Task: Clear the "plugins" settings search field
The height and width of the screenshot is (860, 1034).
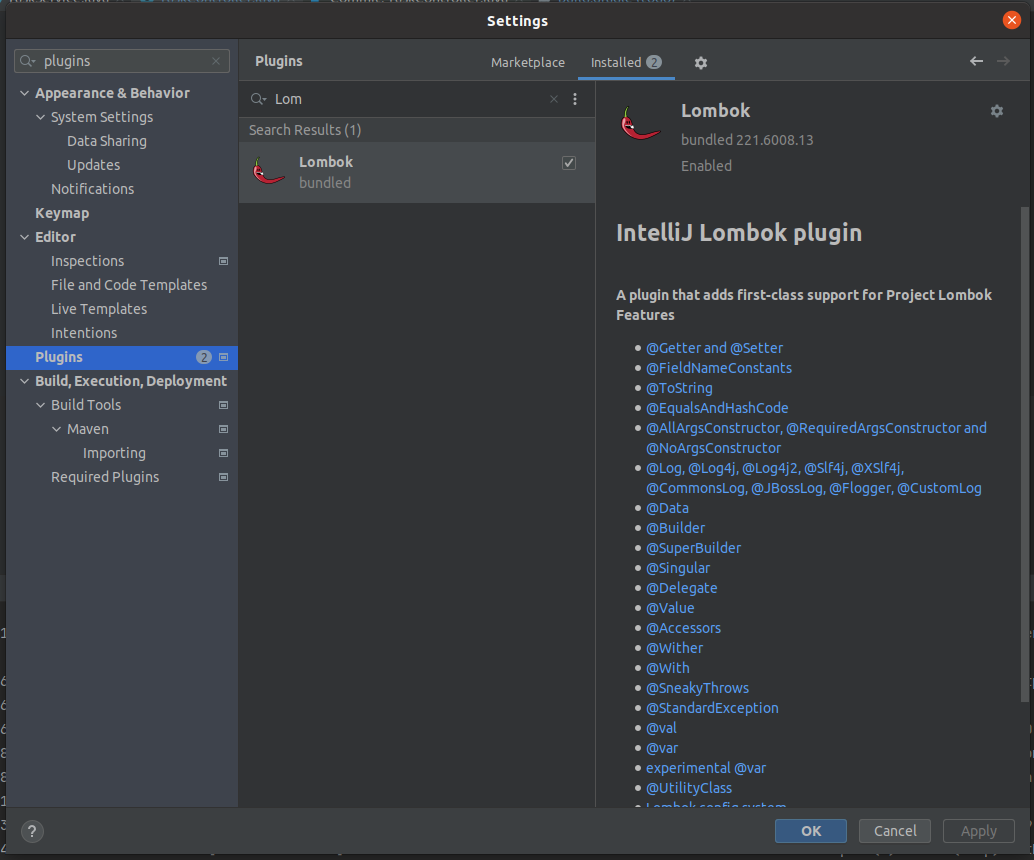Action: coord(215,61)
